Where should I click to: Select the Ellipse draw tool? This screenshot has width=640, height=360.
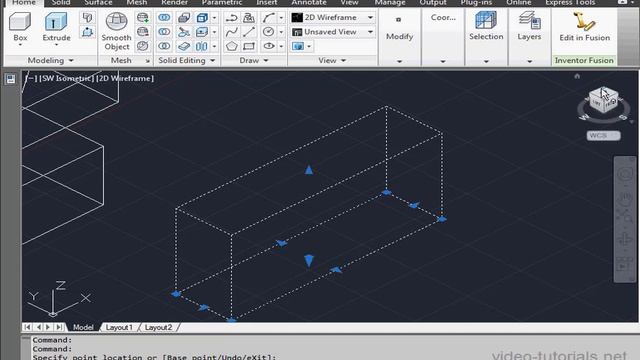point(269,46)
